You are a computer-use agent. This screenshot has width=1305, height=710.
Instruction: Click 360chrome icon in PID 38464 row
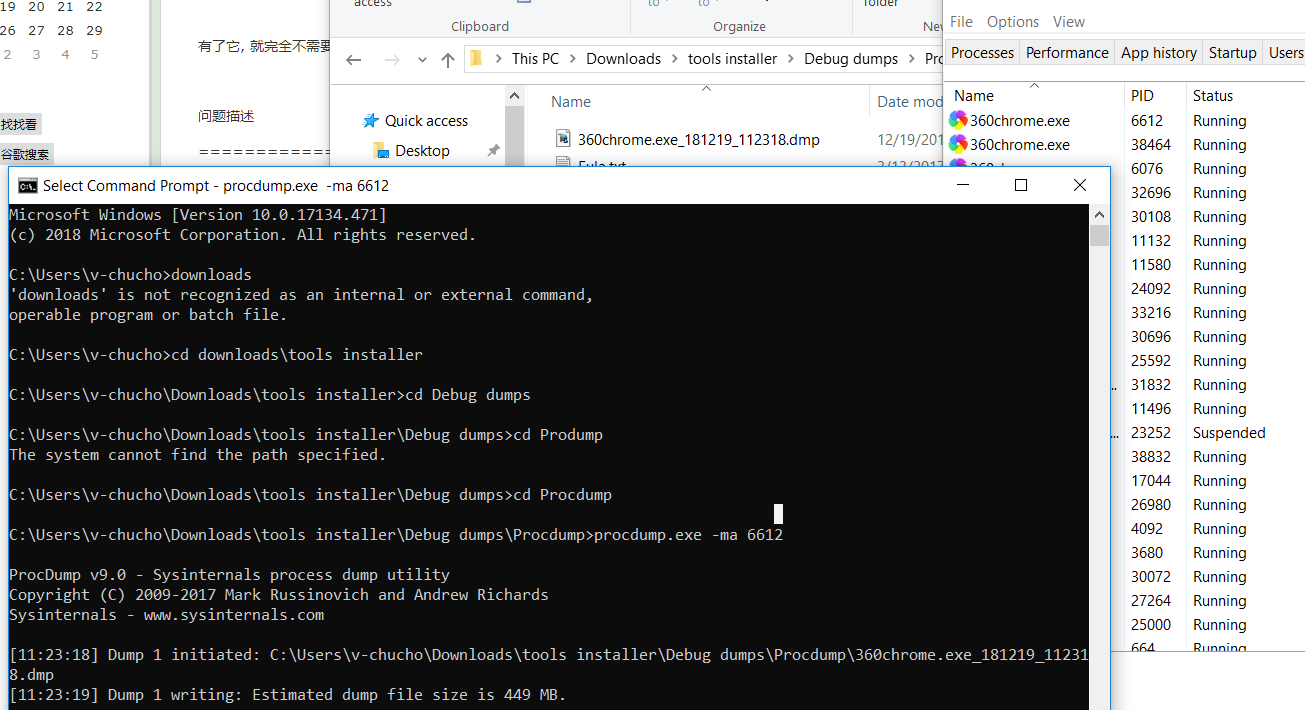point(958,145)
